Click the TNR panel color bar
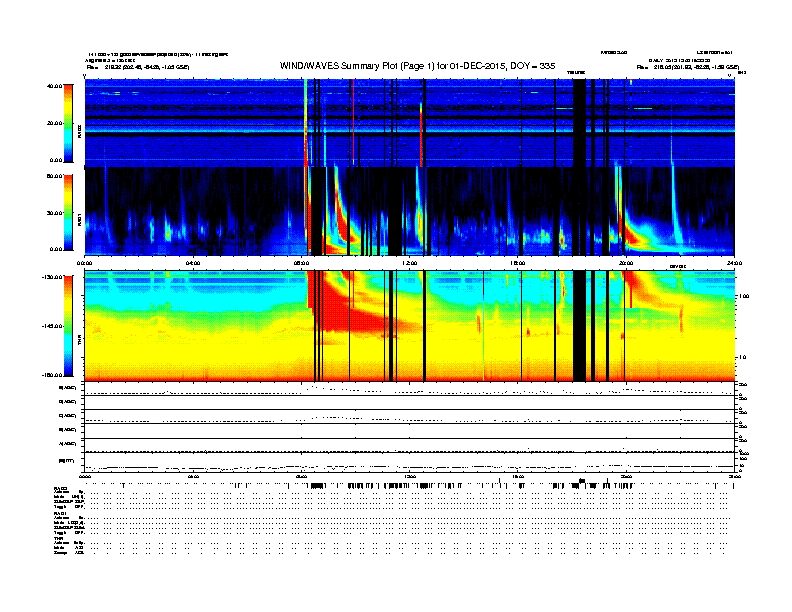The image size is (792, 612). [68, 326]
